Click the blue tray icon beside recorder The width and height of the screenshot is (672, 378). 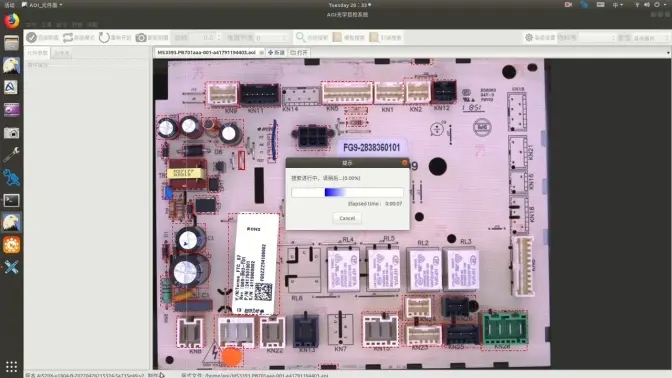(585, 5)
